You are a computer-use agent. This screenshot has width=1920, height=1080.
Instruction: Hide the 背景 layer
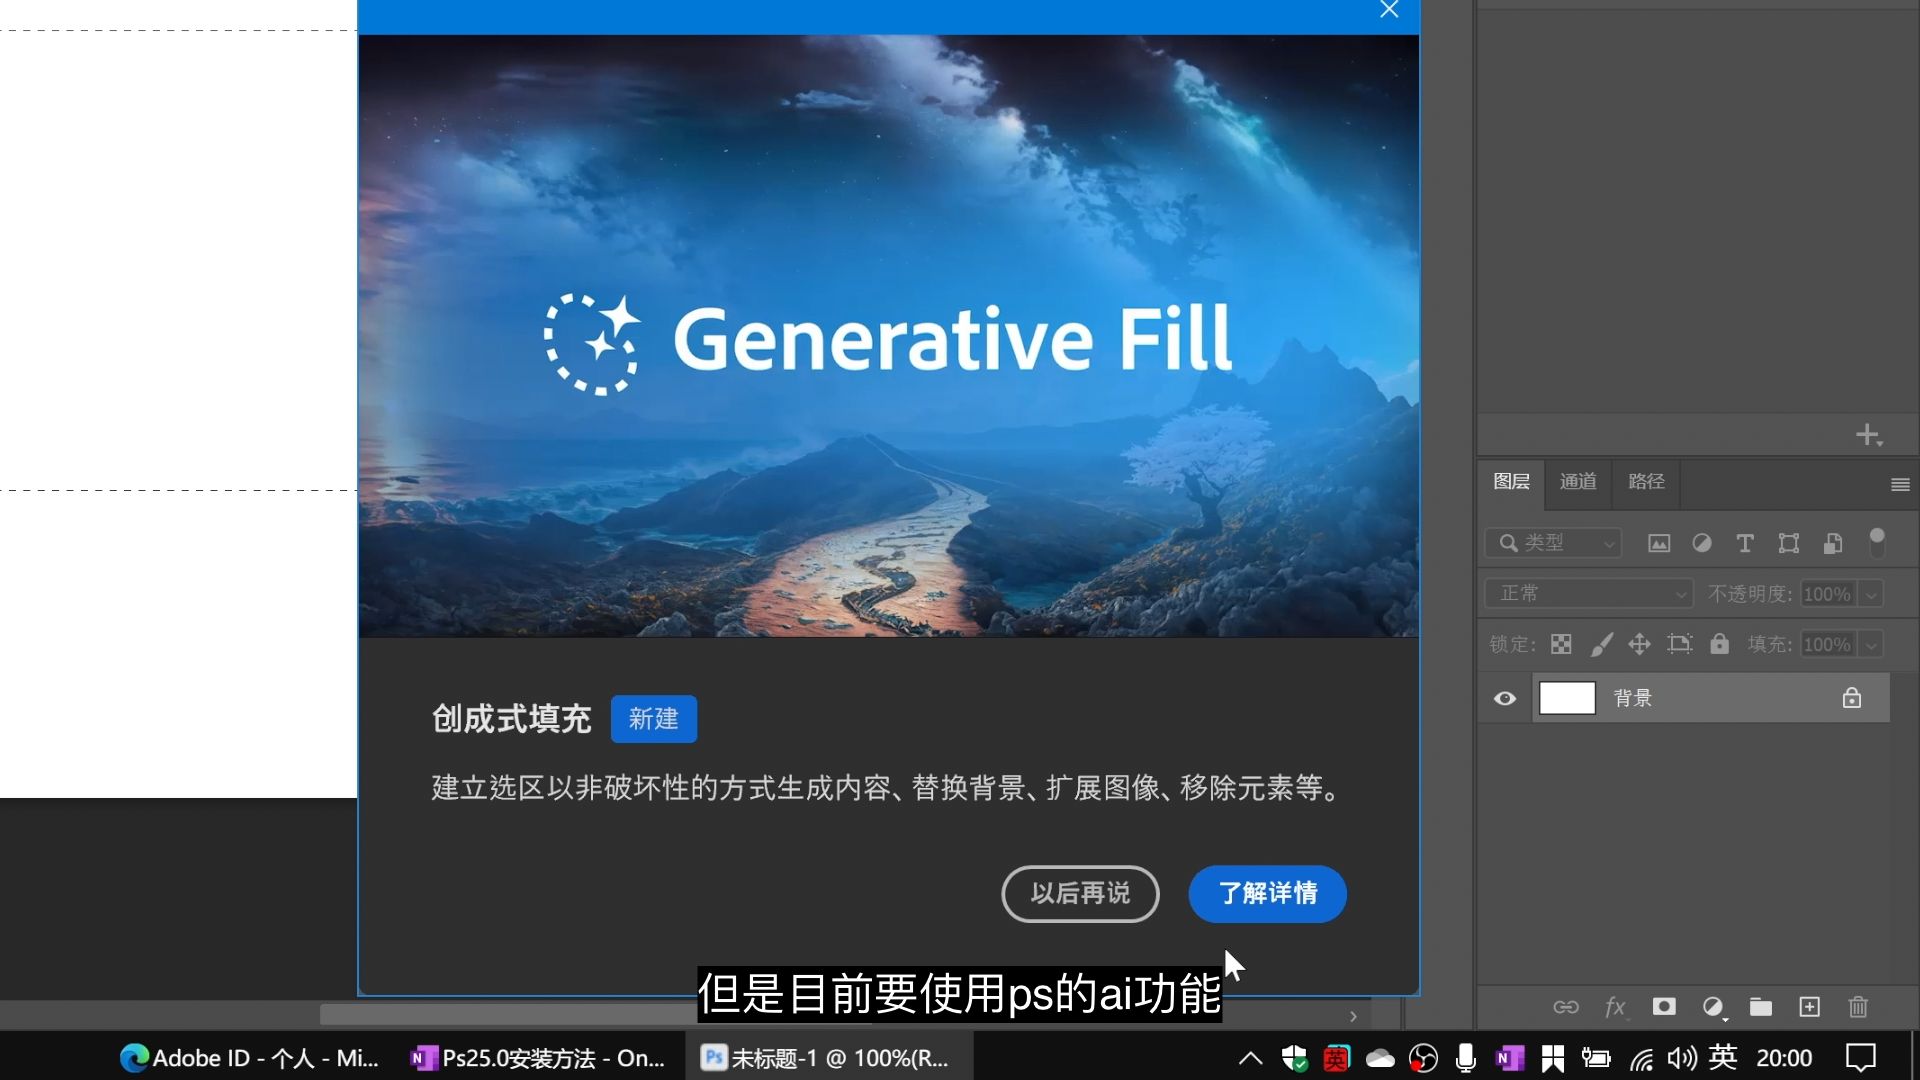(1505, 698)
